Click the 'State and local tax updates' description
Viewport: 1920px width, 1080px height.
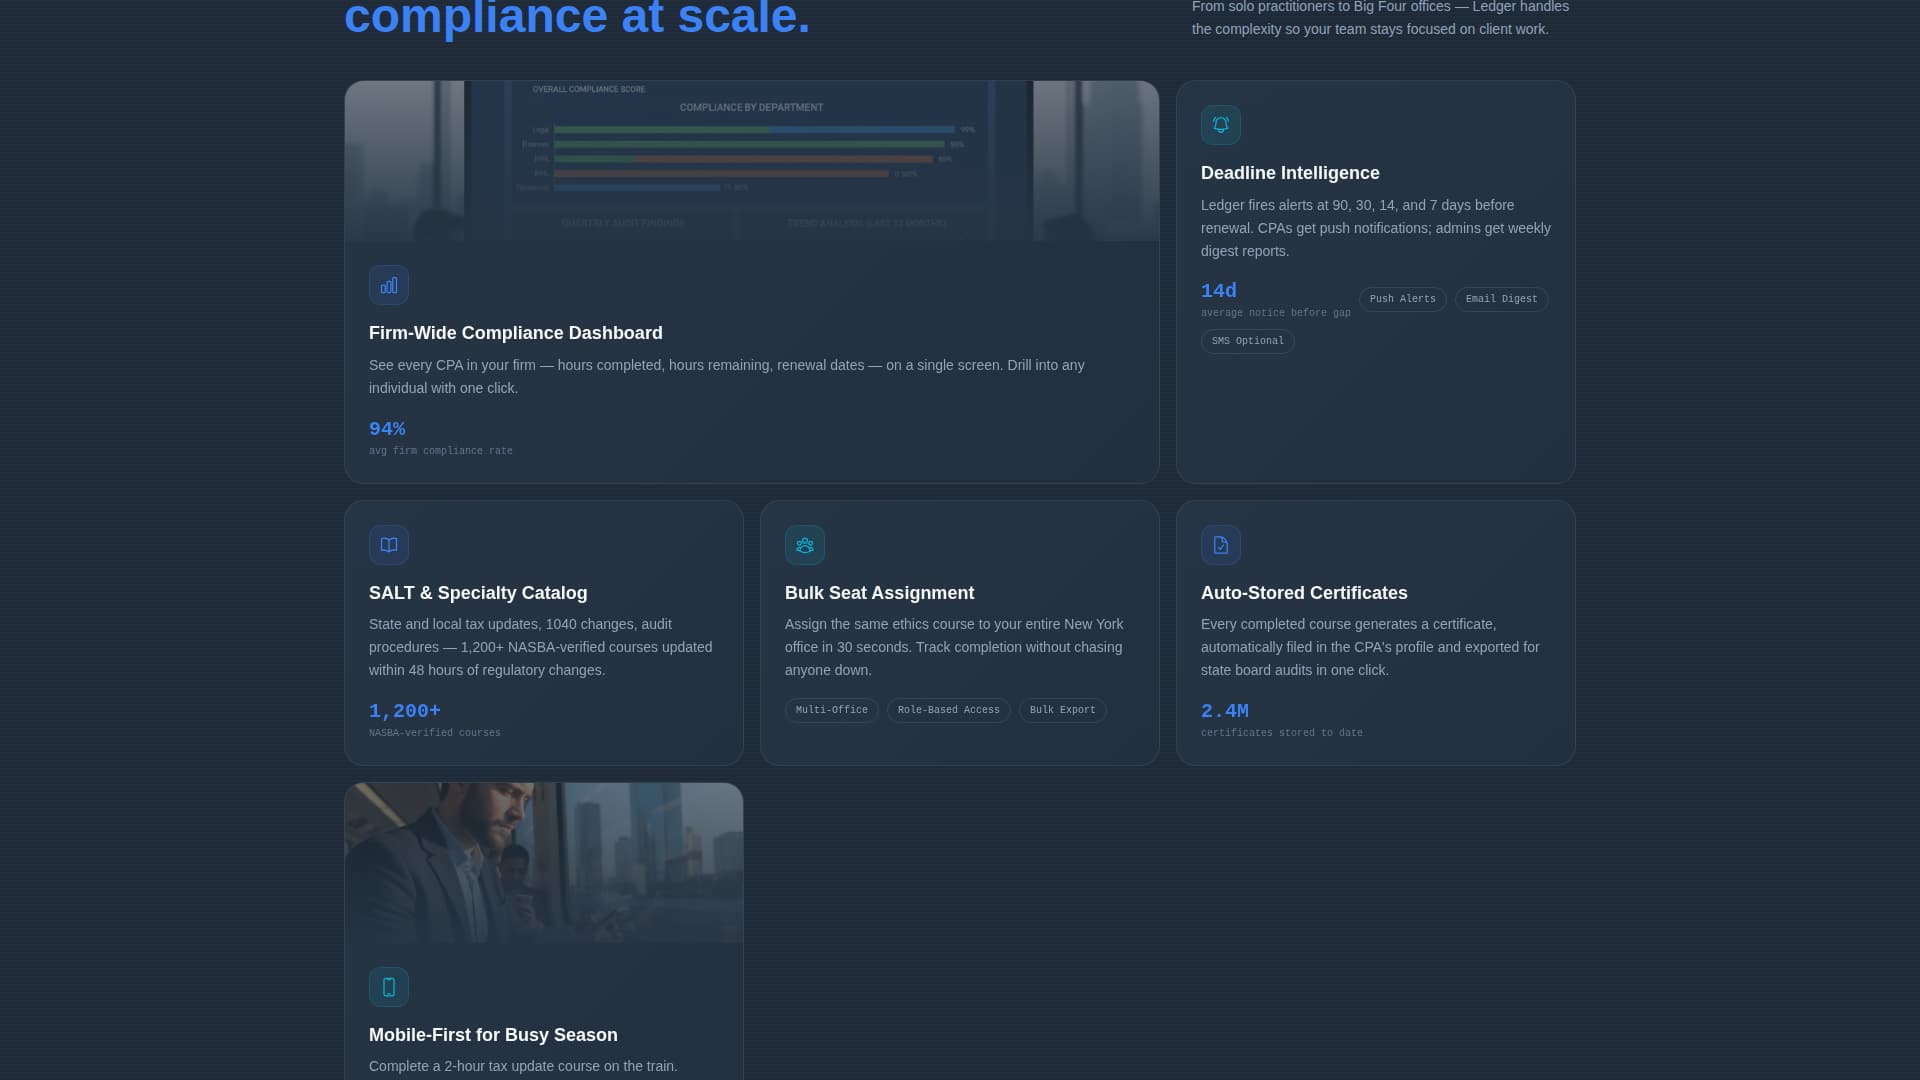tap(541, 647)
